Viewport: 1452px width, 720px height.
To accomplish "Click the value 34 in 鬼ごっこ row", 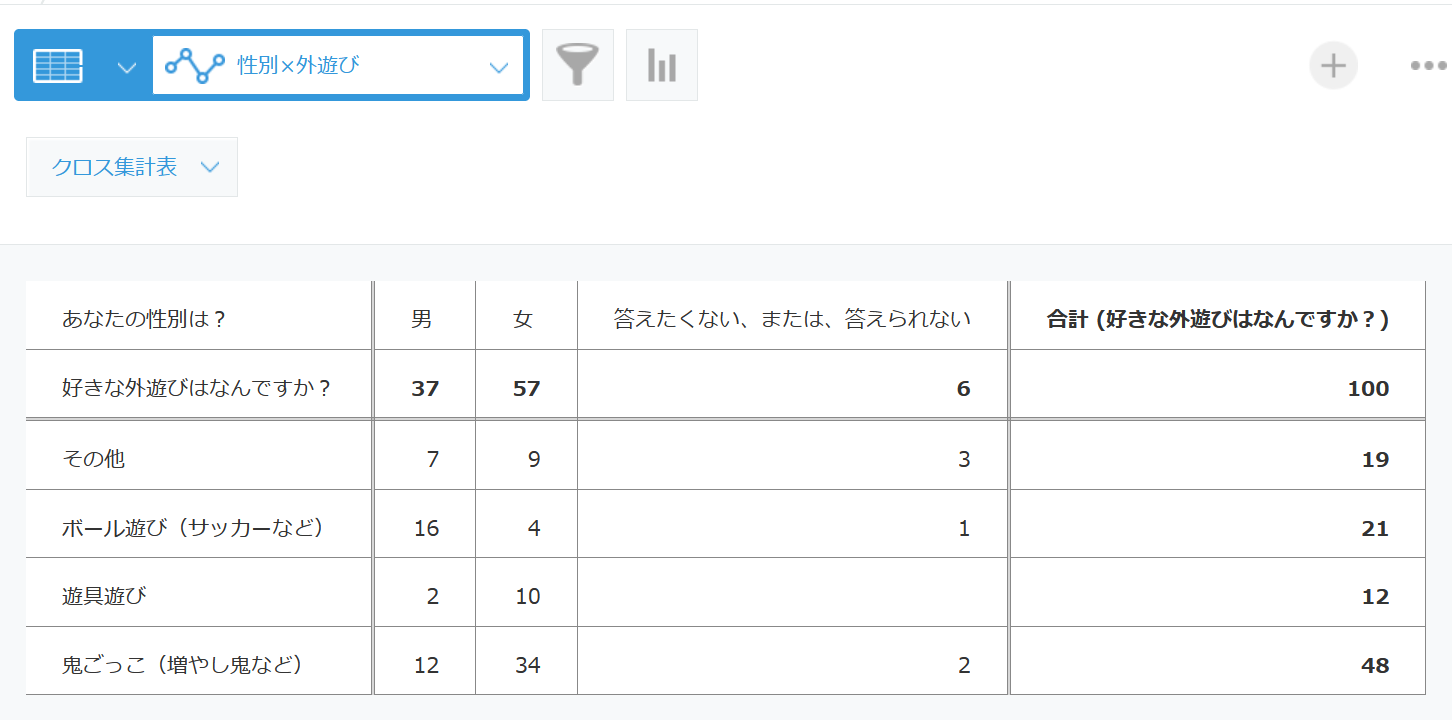I will 527,665.
